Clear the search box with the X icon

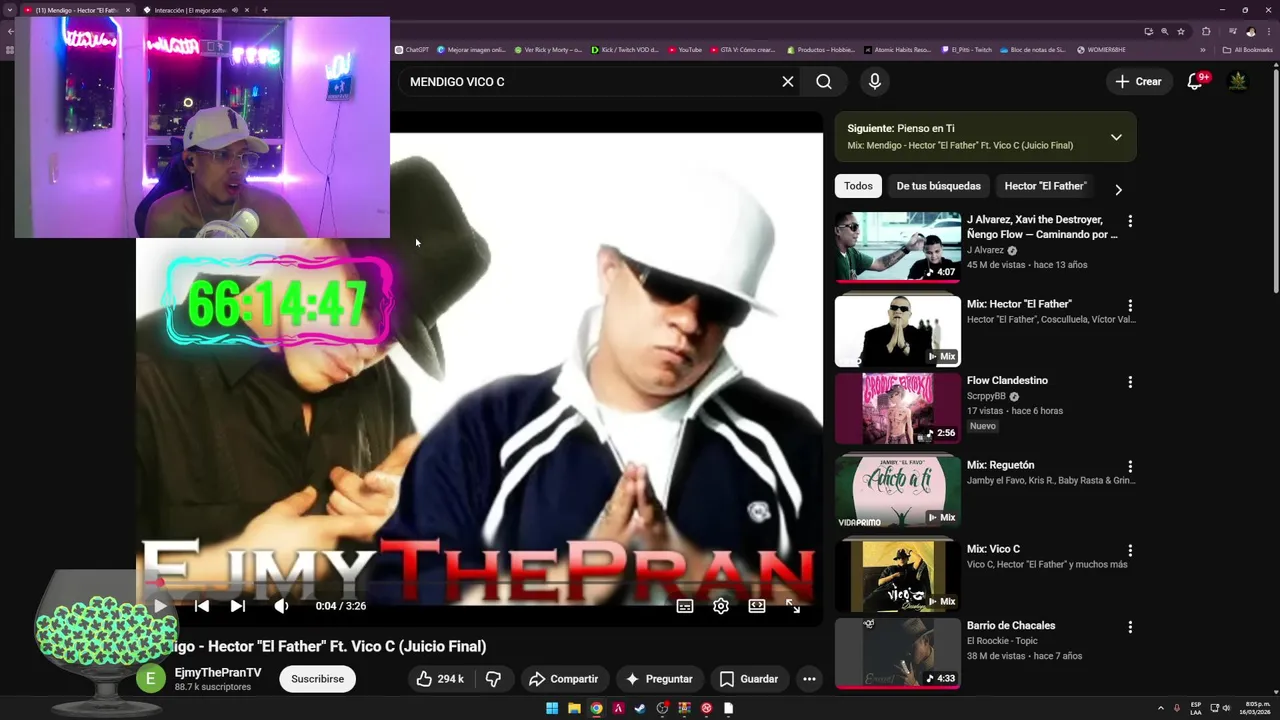788,82
